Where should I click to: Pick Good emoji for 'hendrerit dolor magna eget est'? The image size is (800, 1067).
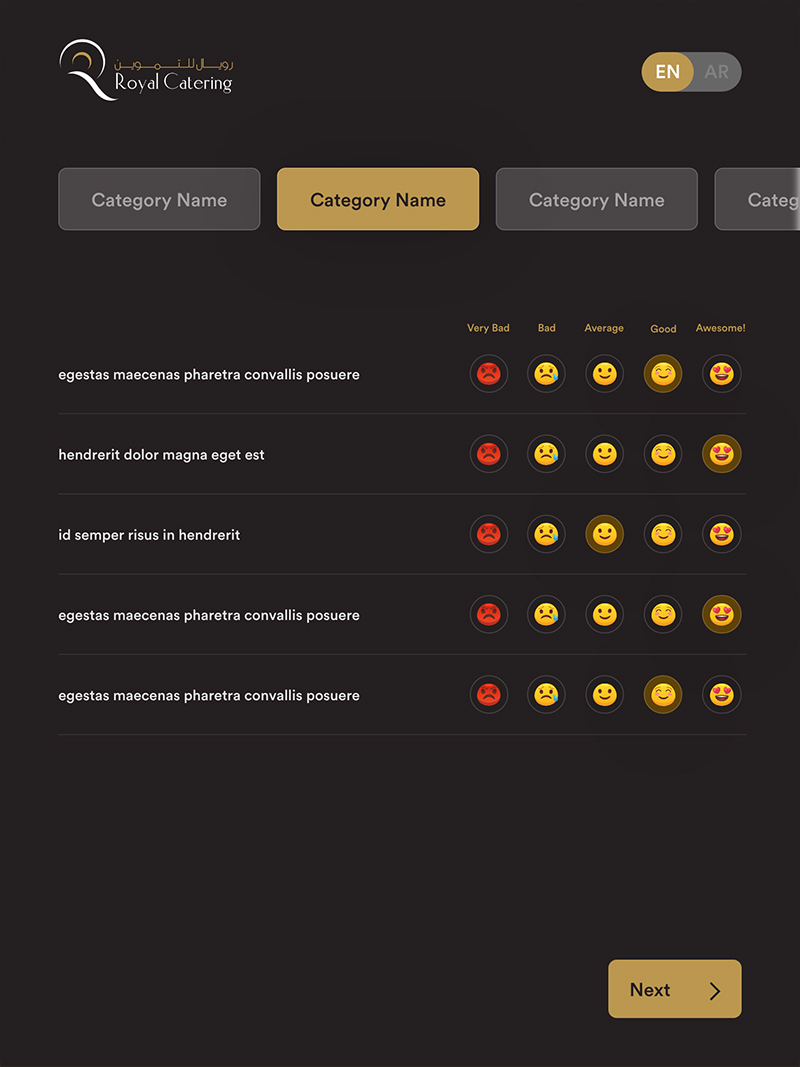pyautogui.click(x=663, y=454)
